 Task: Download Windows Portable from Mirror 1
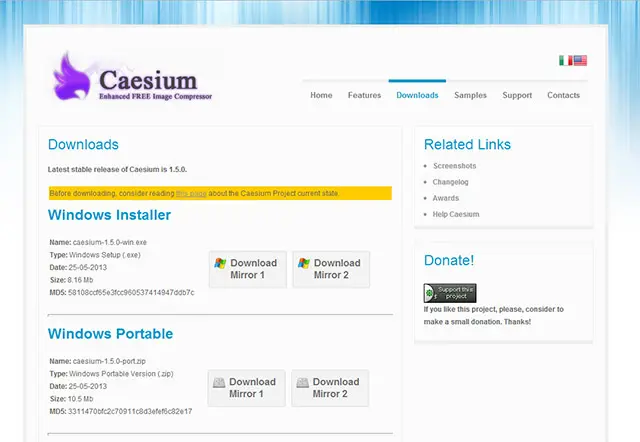click(x=247, y=388)
